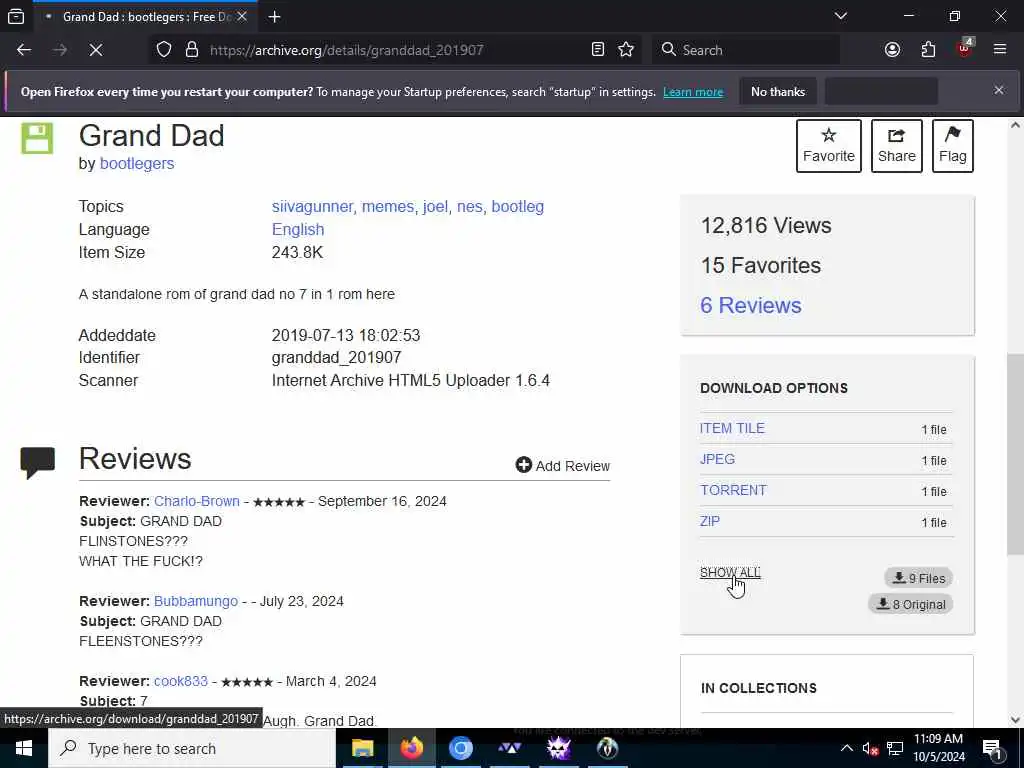Image resolution: width=1024 pixels, height=768 pixels.
Task: Favorite this item with star button
Action: [x=829, y=146]
